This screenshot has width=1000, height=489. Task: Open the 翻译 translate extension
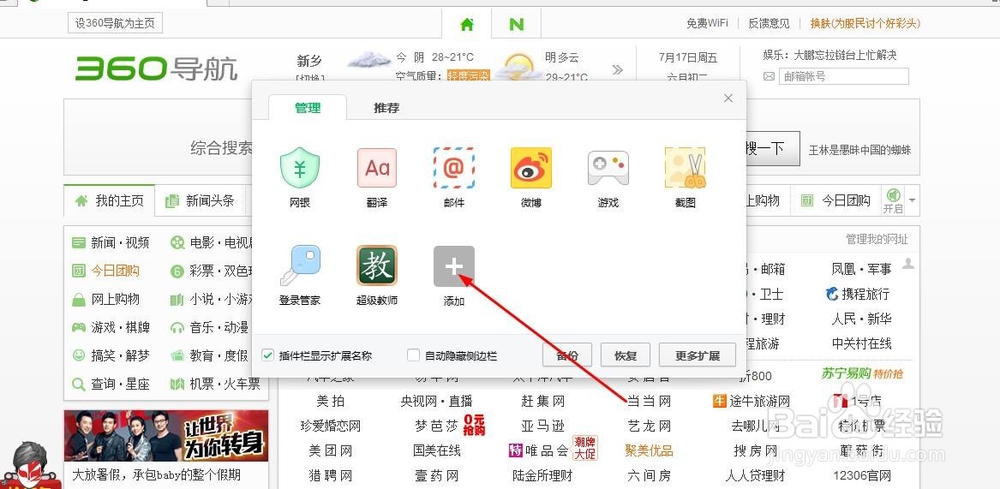click(x=376, y=168)
